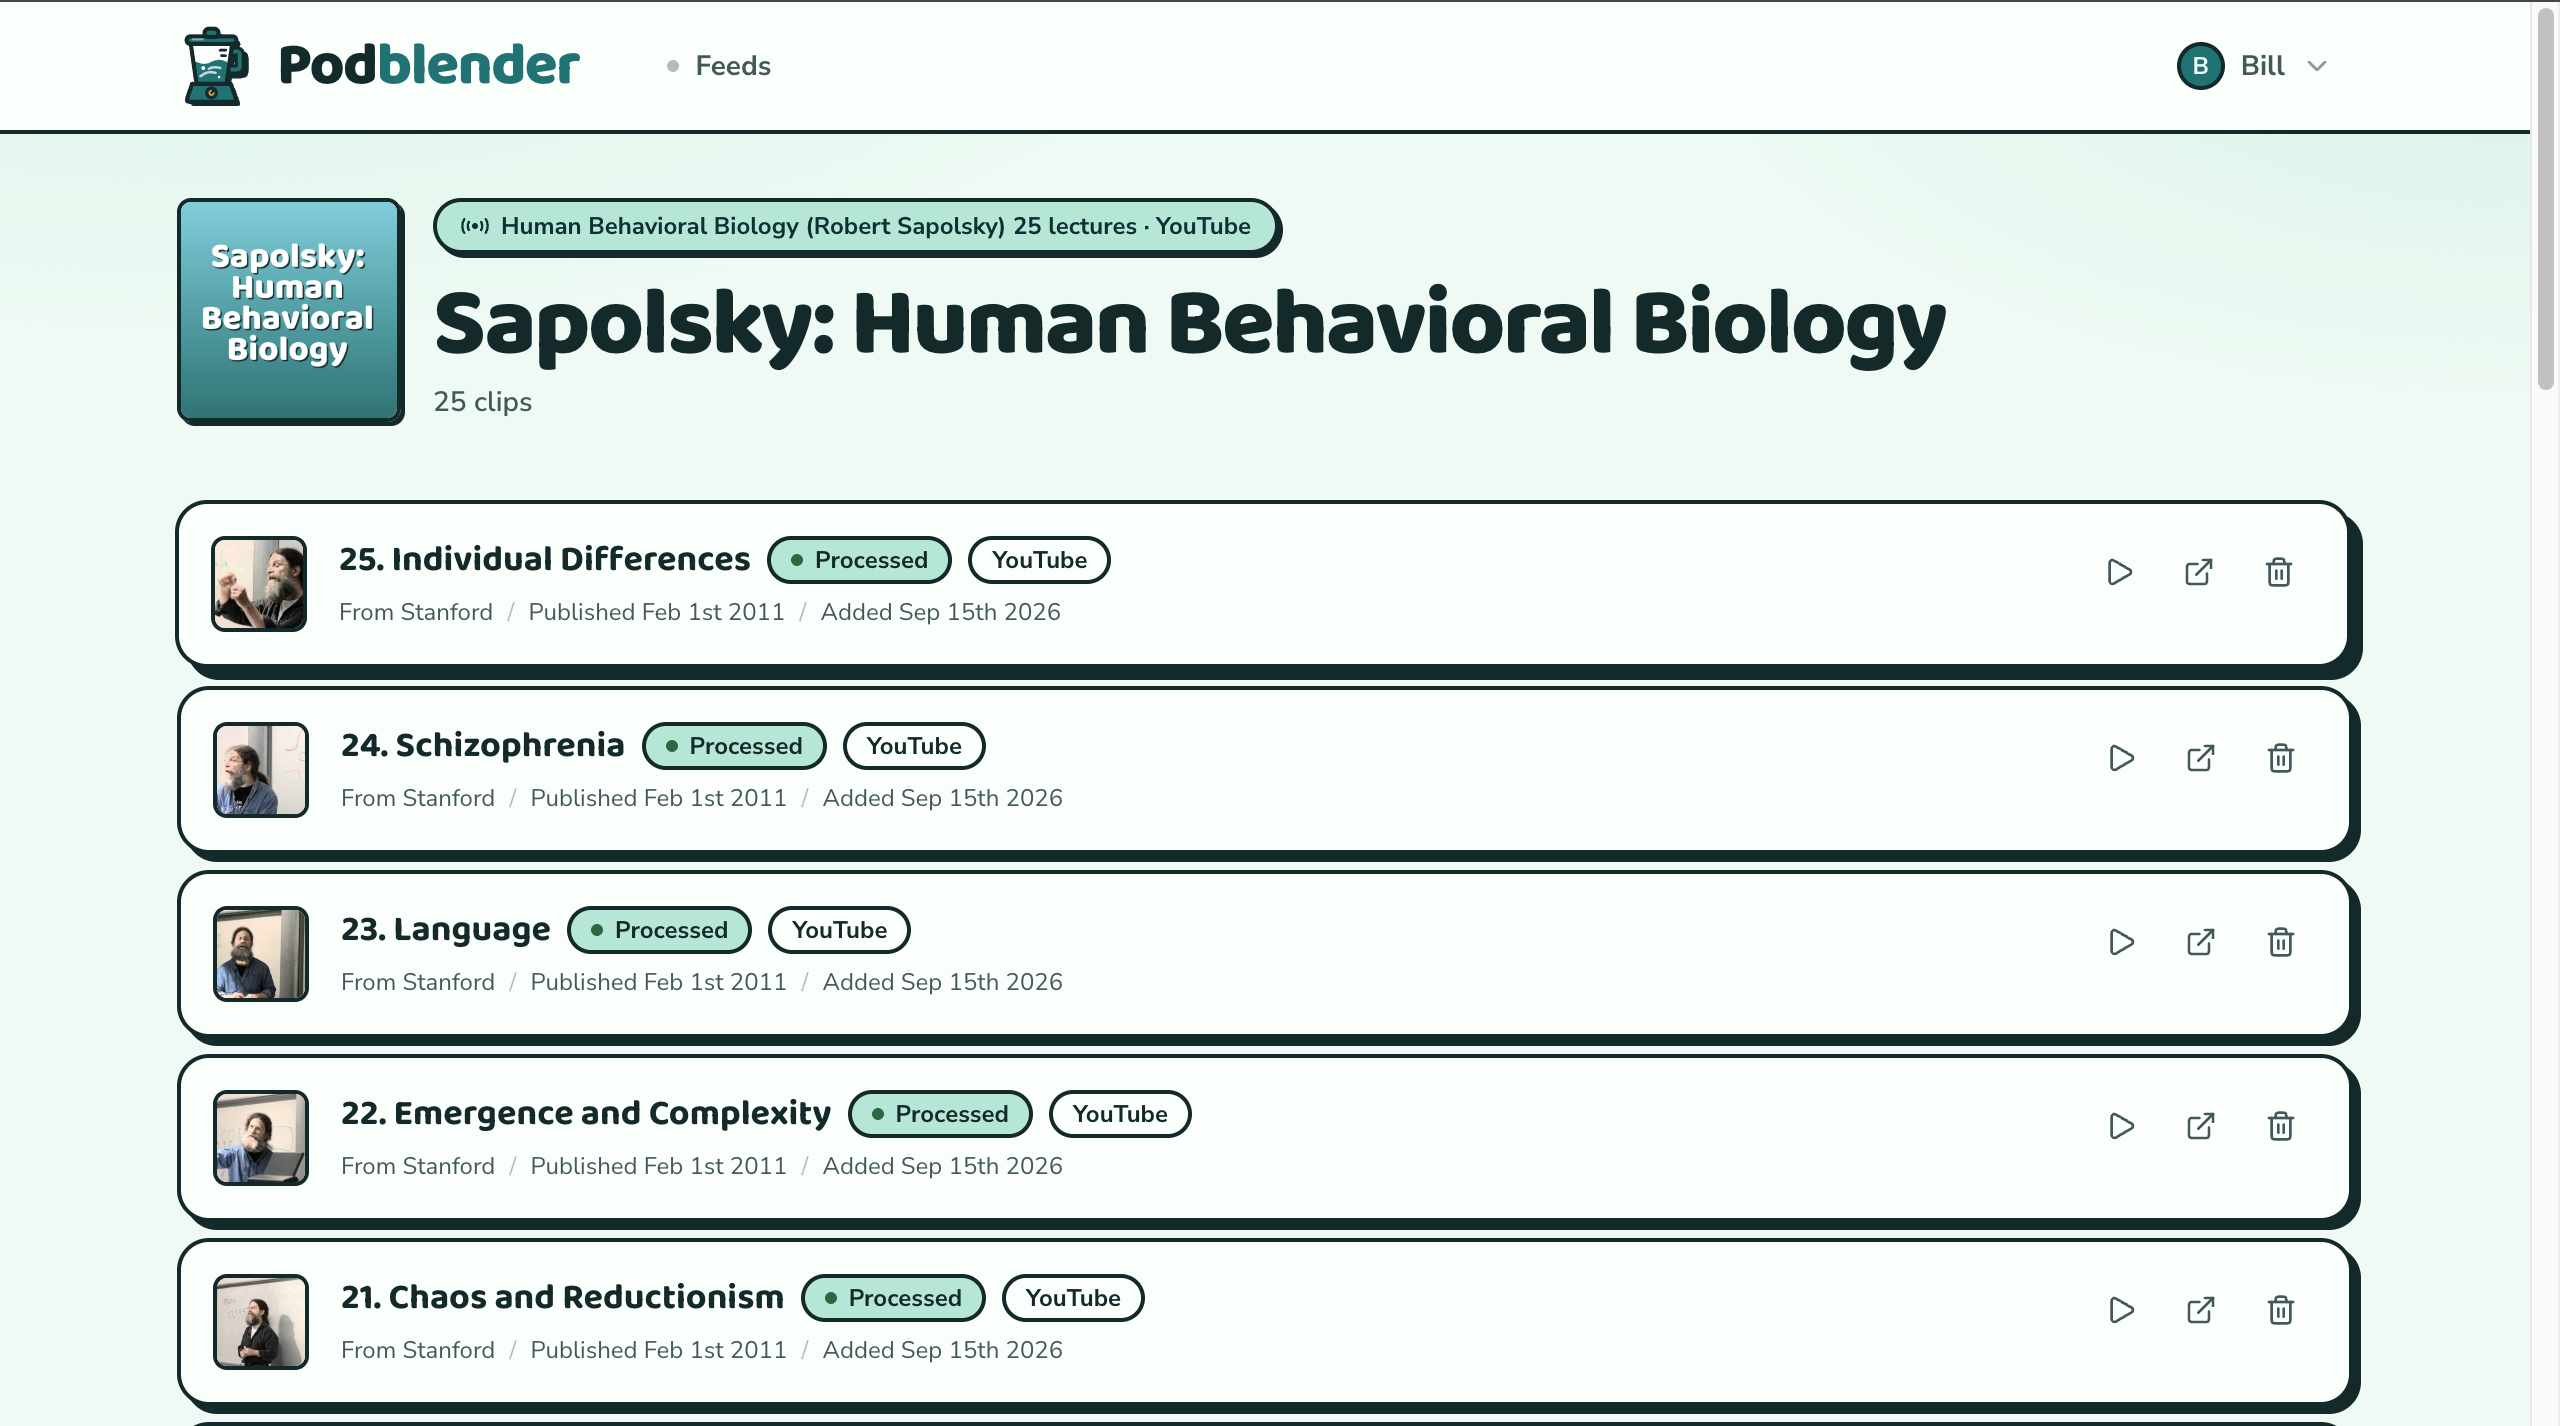The width and height of the screenshot is (2560, 1426).
Task: Click the Bill user avatar
Action: (2200, 66)
